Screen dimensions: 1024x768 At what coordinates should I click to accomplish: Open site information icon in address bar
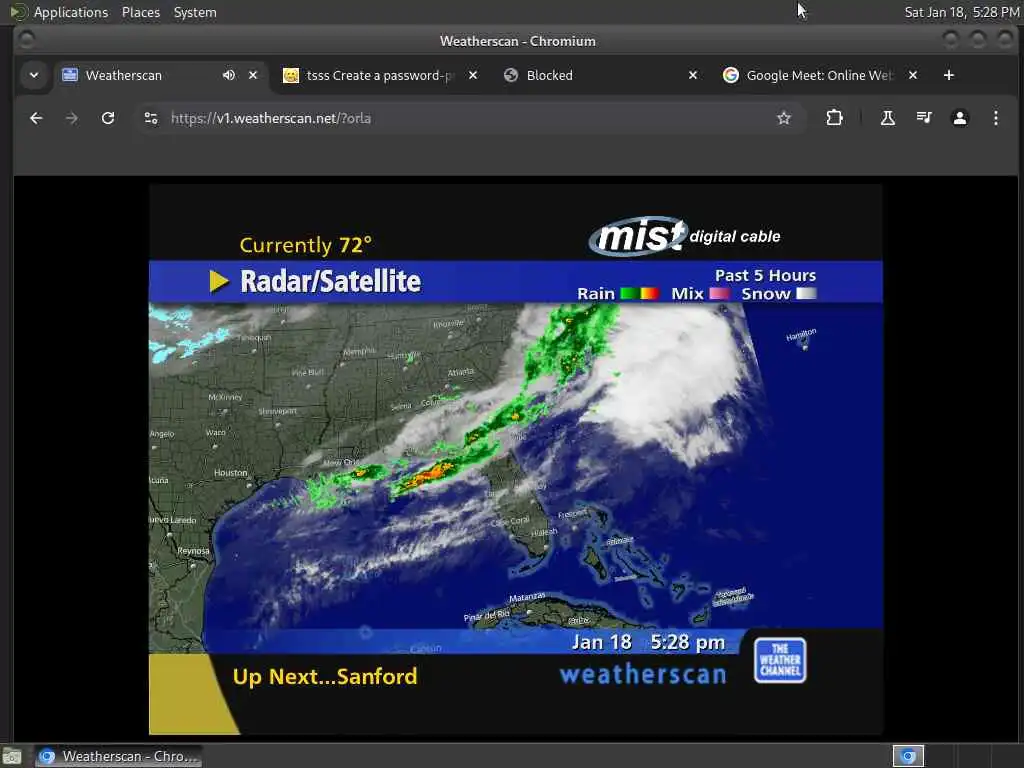click(x=151, y=118)
